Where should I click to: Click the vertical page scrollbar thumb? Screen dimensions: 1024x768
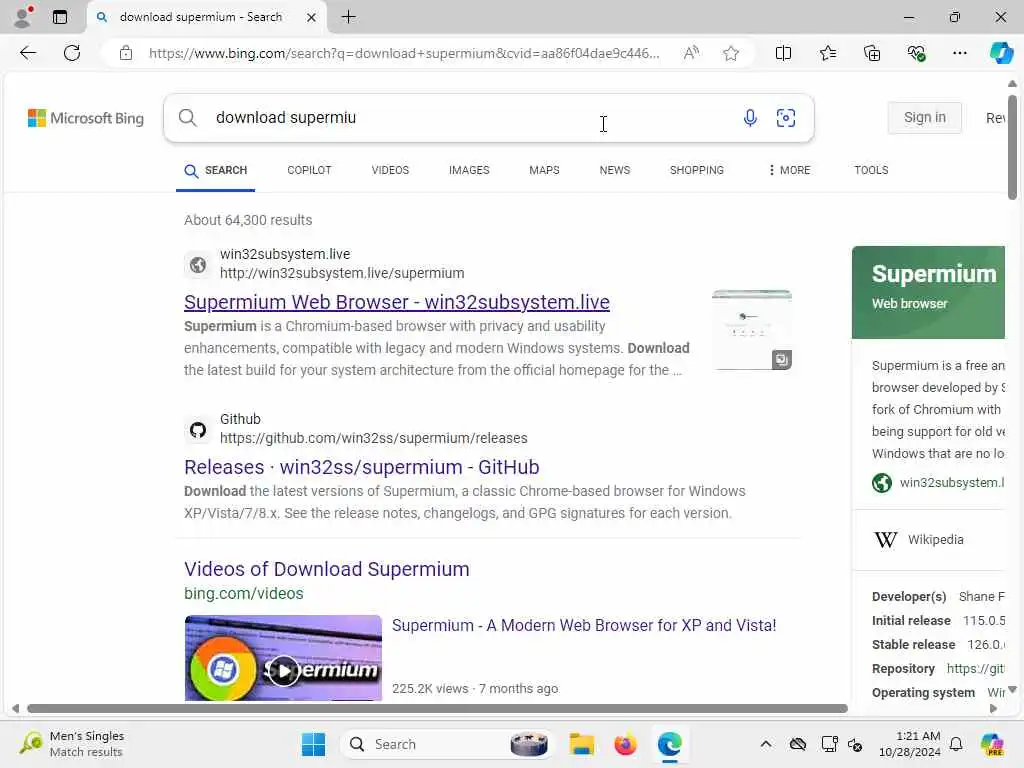[1012, 147]
